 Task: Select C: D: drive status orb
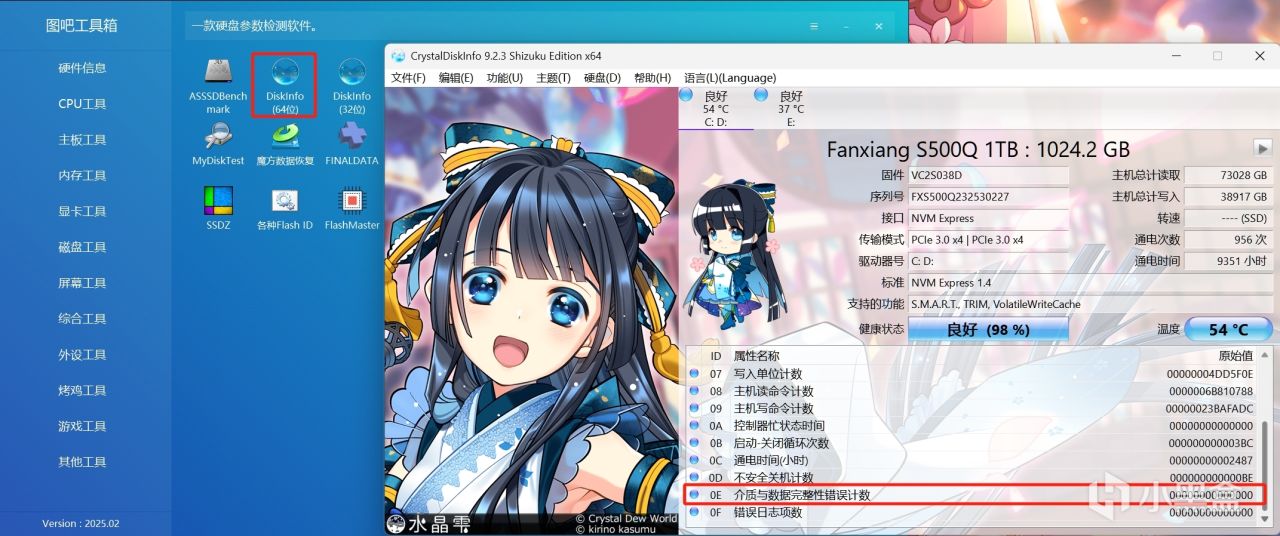(x=686, y=95)
